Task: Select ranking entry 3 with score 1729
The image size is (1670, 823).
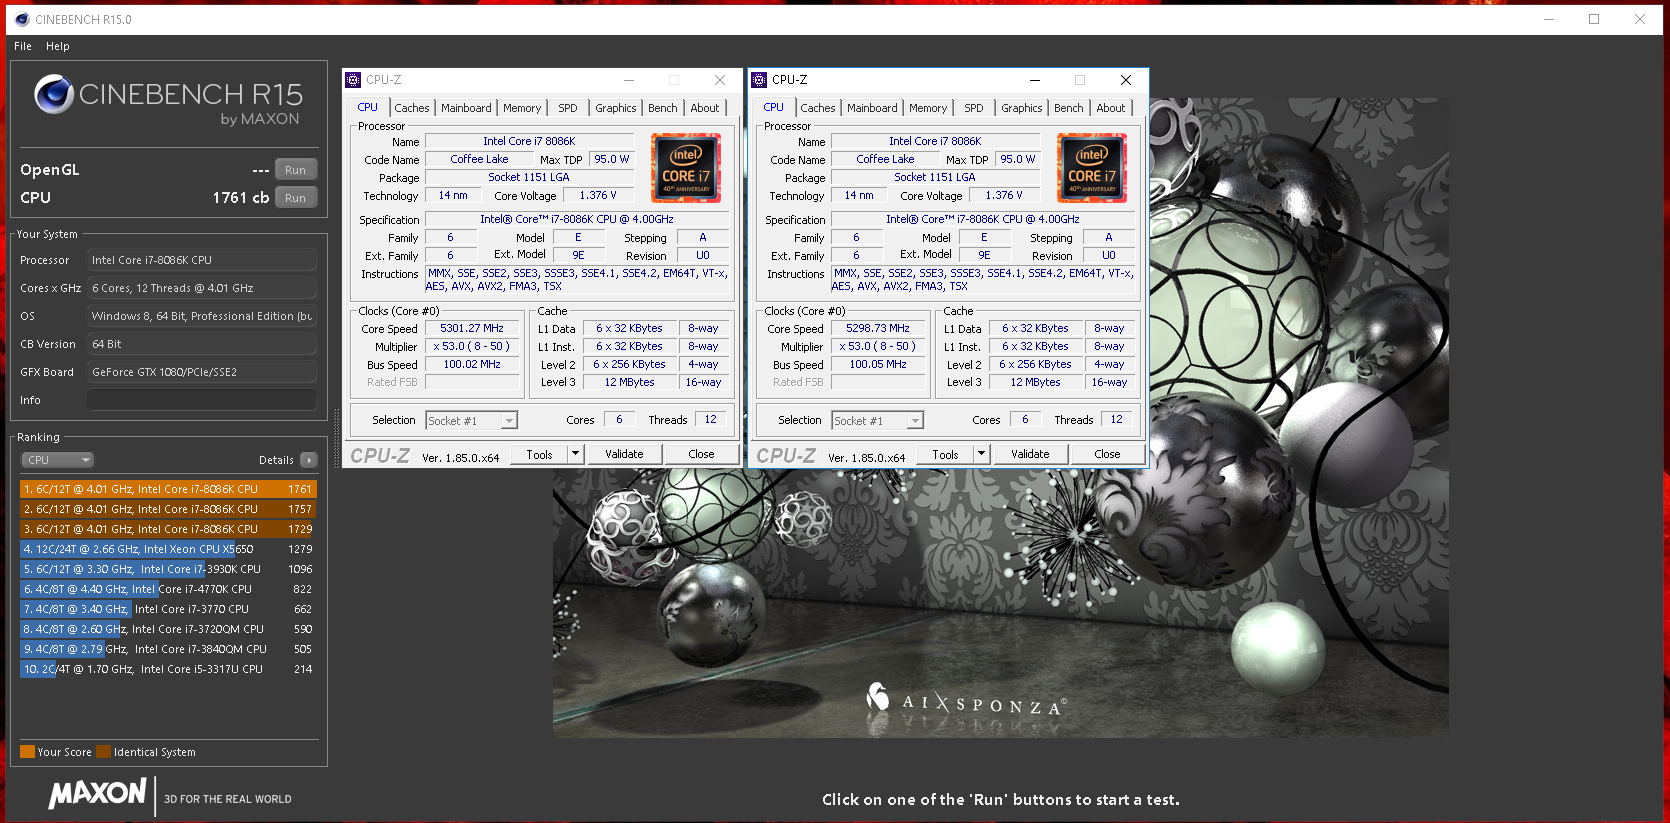Action: click(x=168, y=529)
